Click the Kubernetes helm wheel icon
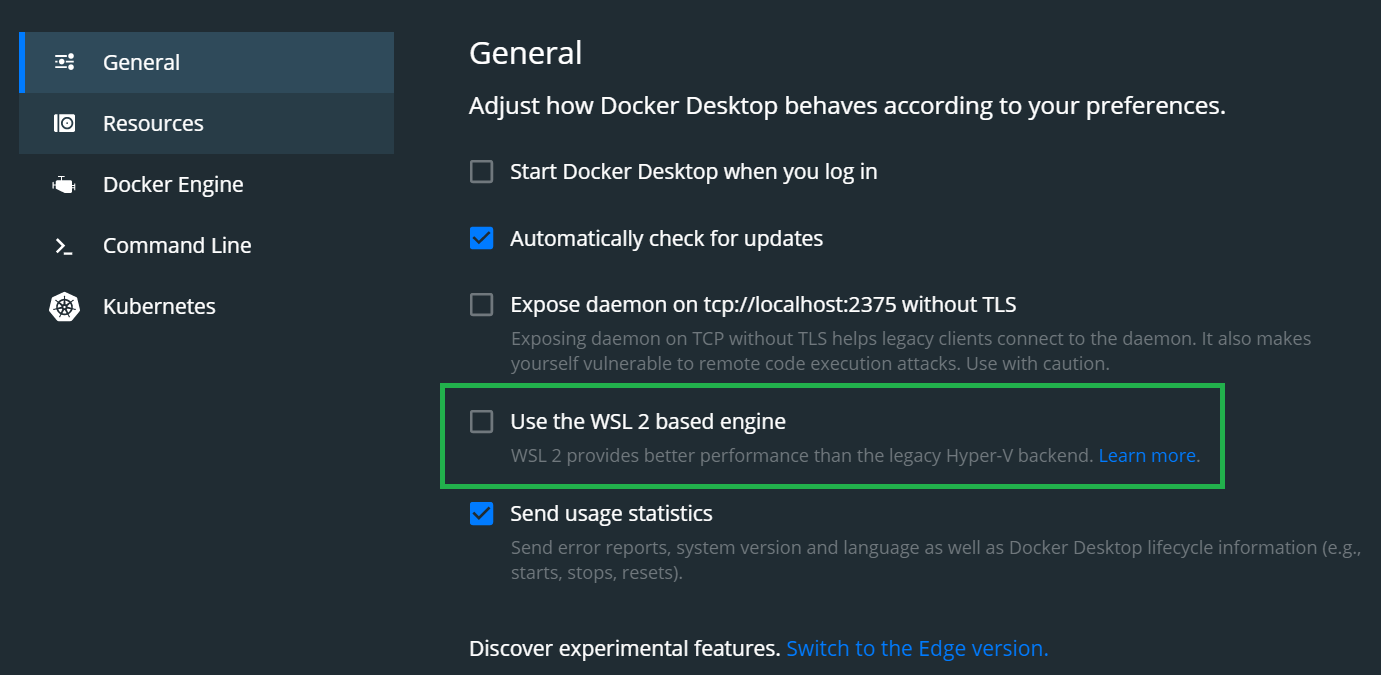 tap(64, 306)
